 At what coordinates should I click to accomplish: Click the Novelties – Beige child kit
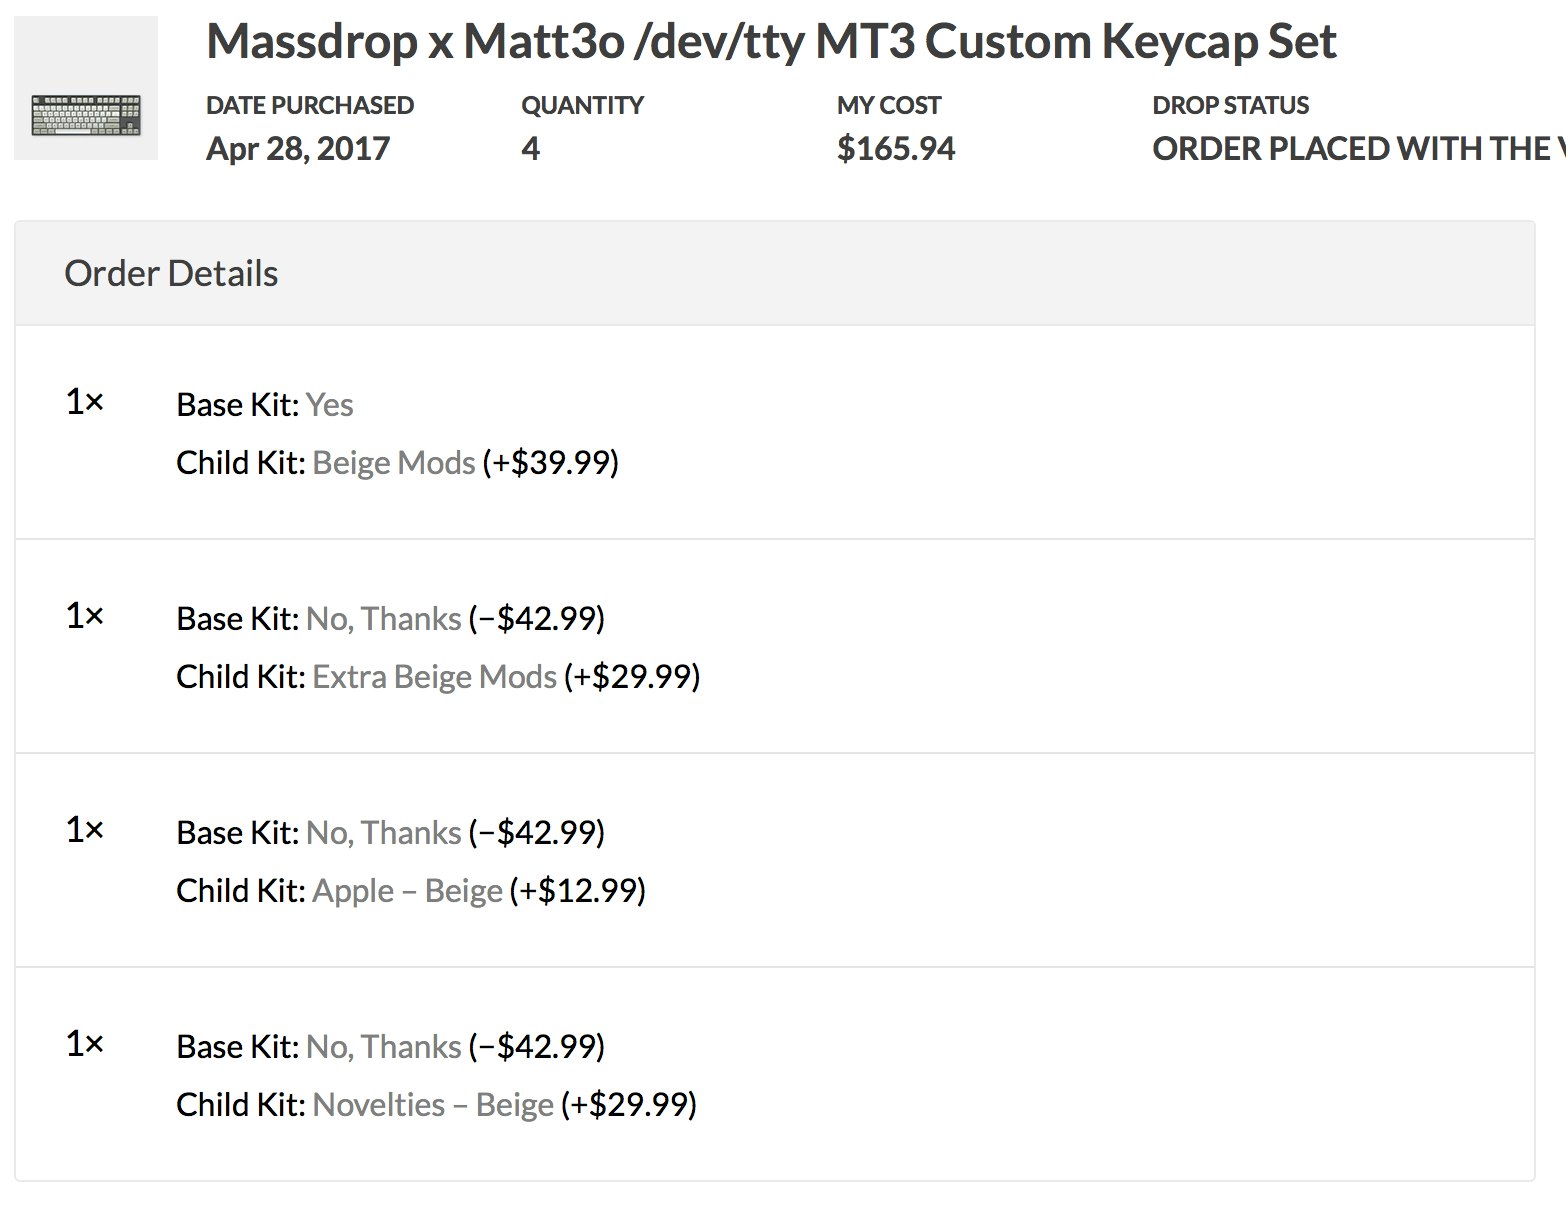[x=432, y=1105]
